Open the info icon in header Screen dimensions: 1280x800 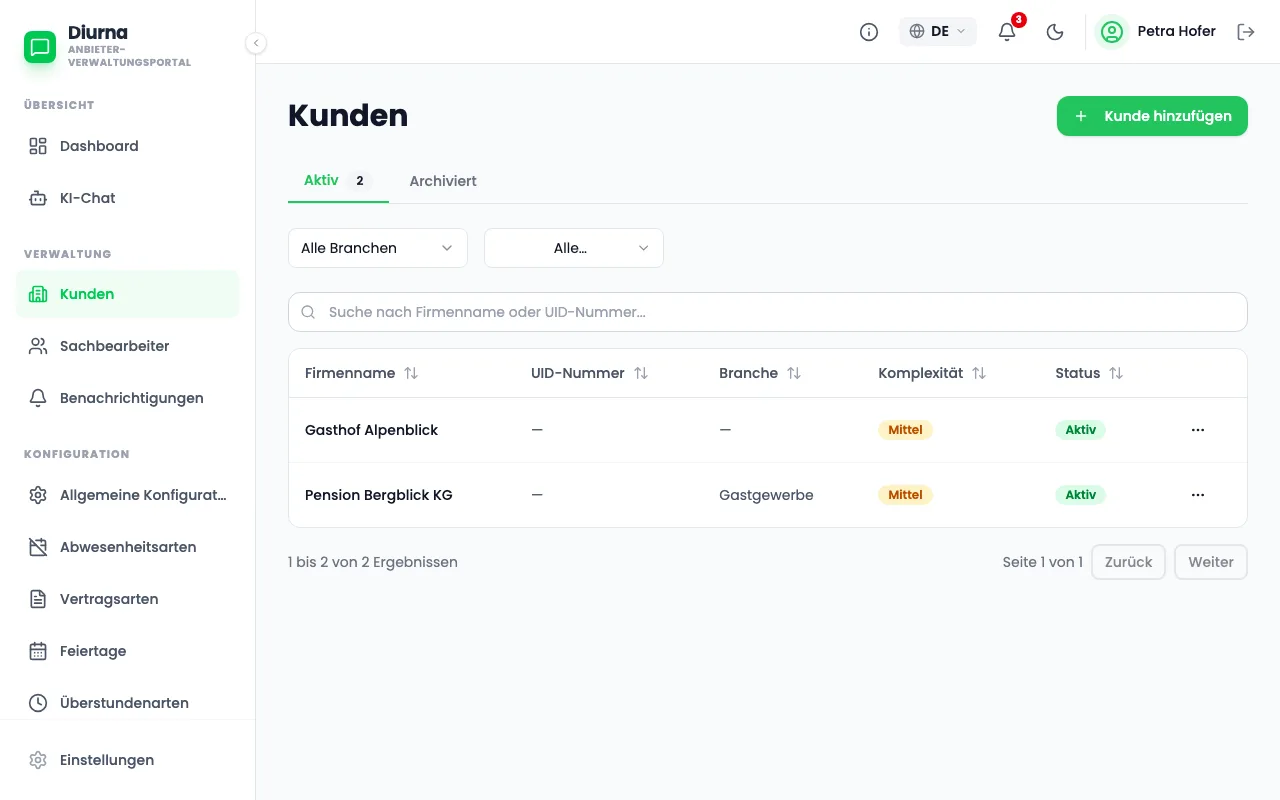tap(869, 32)
